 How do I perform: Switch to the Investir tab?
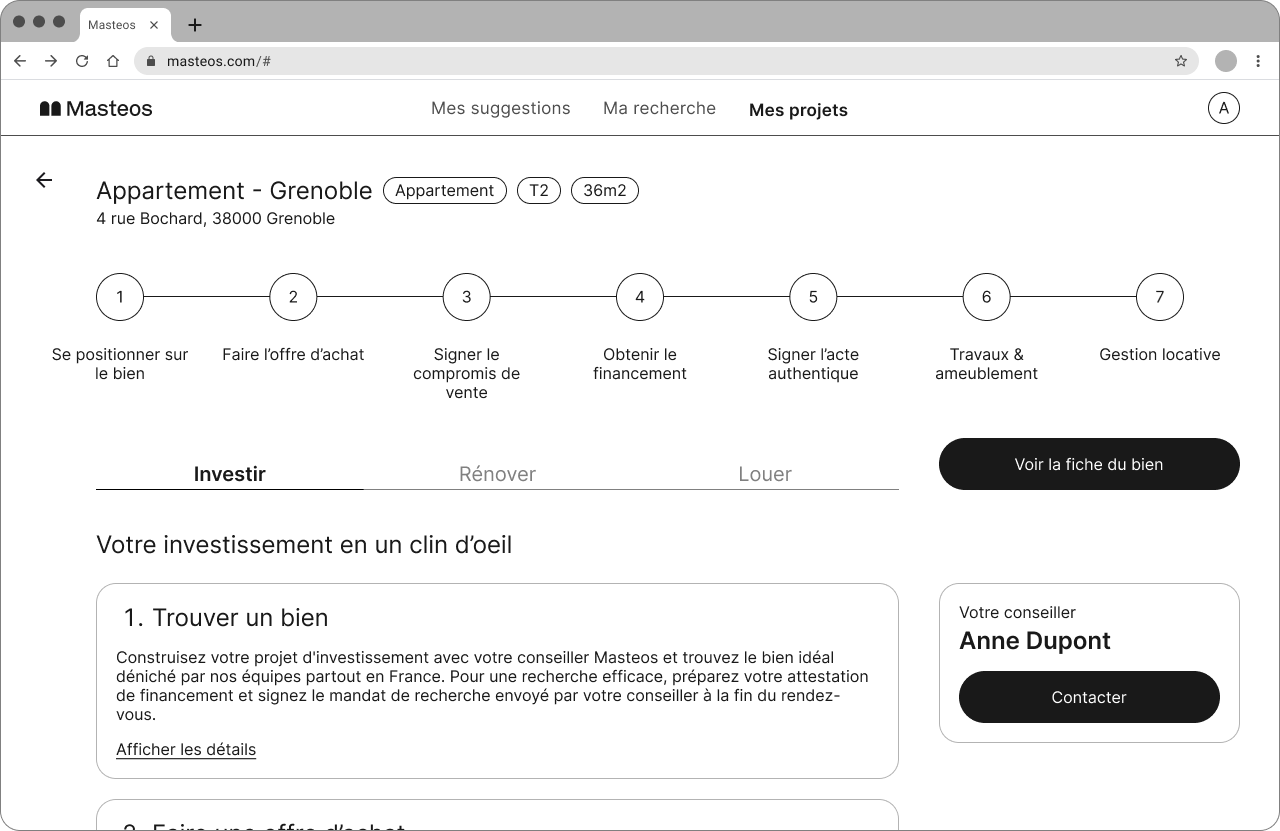coord(230,474)
